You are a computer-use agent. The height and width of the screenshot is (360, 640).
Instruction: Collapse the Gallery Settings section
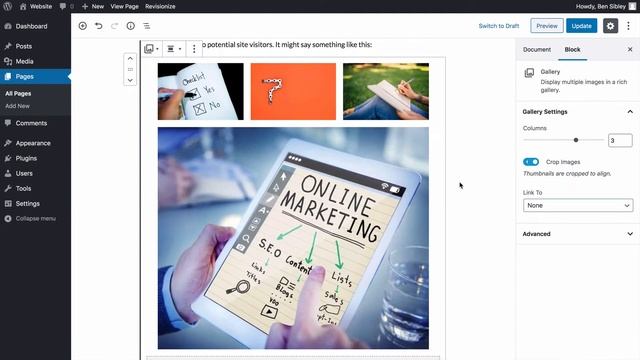pos(578,111)
